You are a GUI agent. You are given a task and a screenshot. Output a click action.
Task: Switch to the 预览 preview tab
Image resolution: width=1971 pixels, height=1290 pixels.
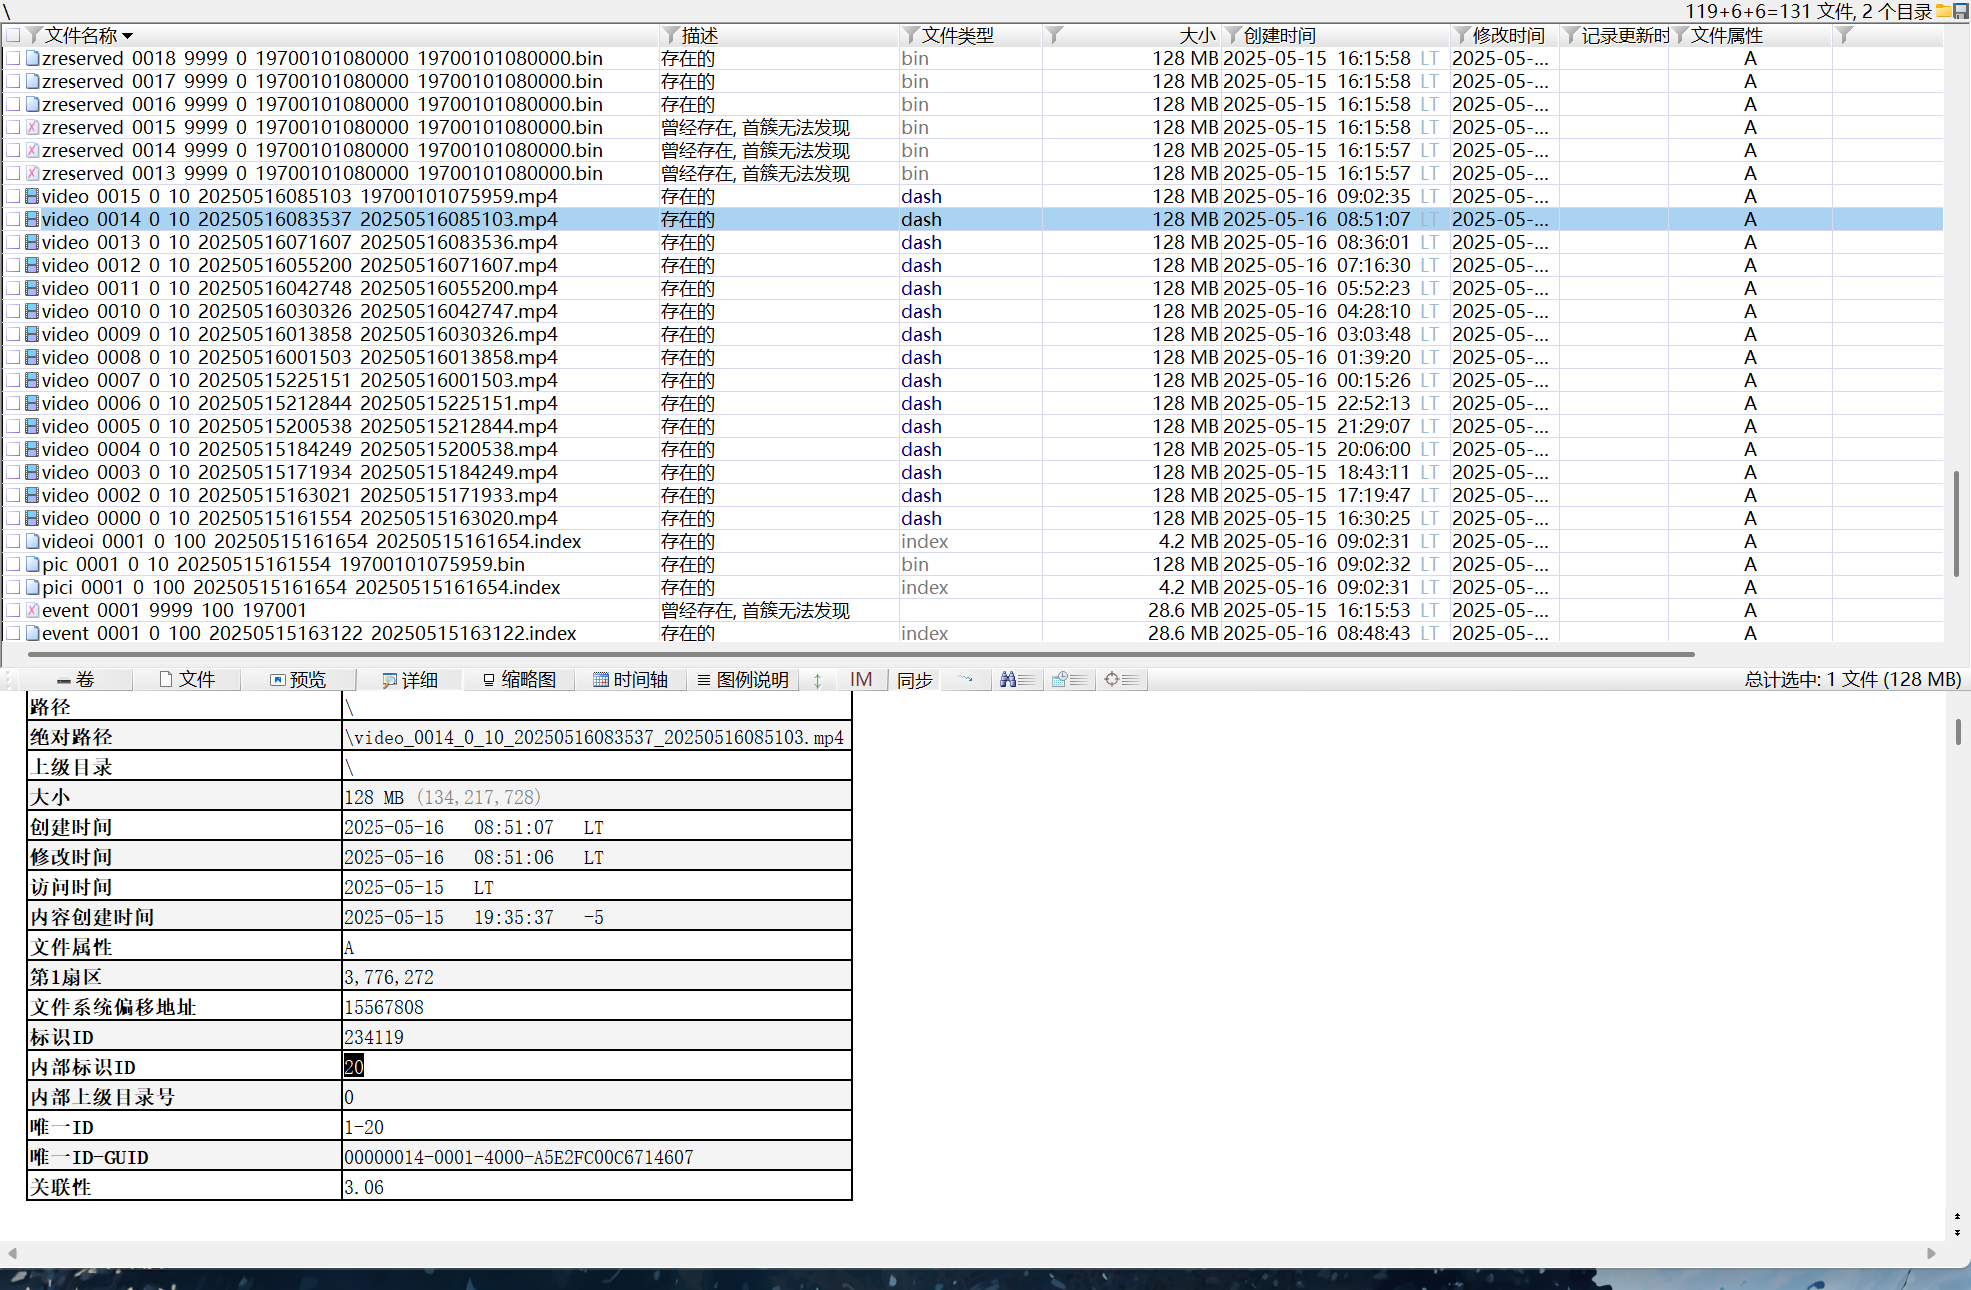tap(298, 680)
